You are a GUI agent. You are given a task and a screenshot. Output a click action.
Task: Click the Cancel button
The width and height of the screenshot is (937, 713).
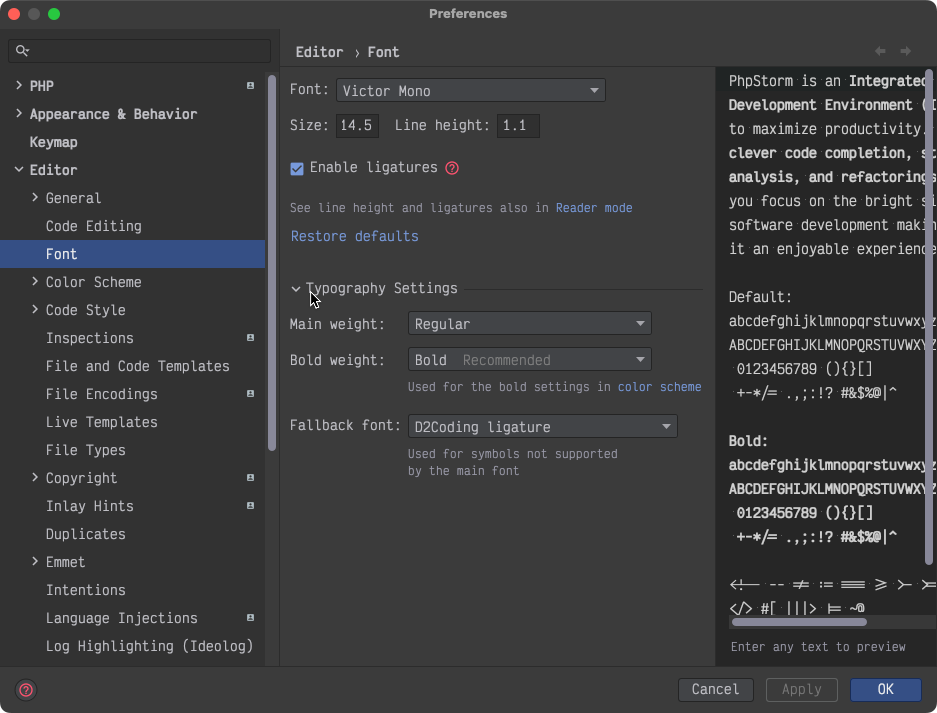(x=715, y=690)
